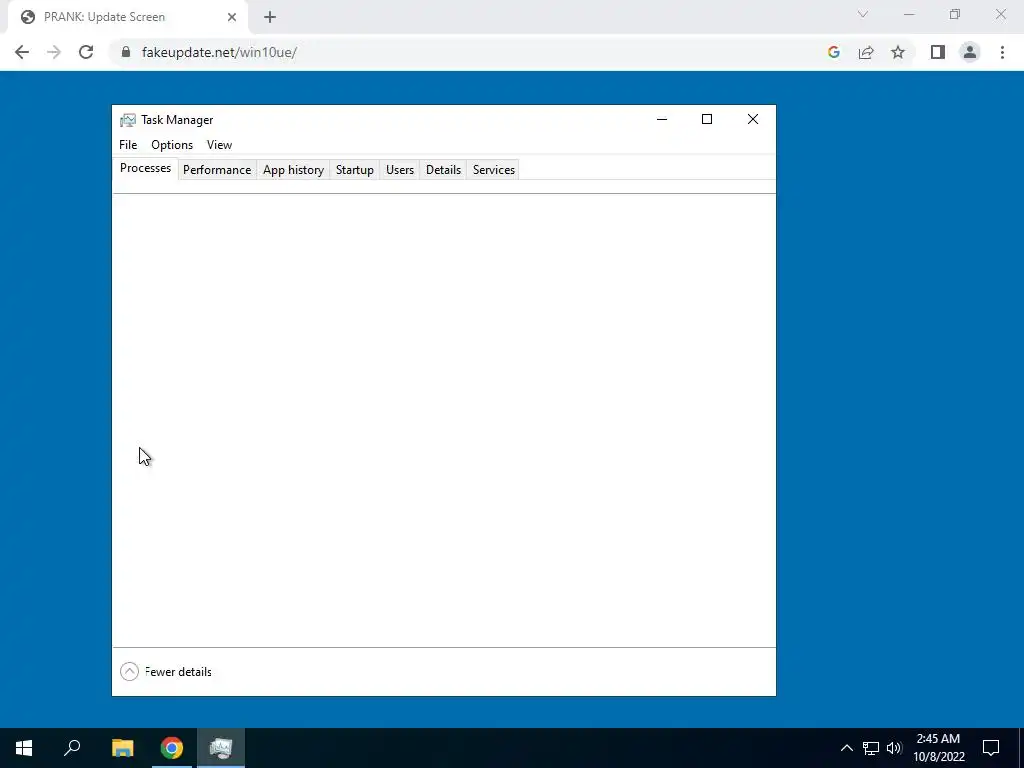Switch to Chrome from the taskbar
The height and width of the screenshot is (768, 1024).
tap(172, 748)
